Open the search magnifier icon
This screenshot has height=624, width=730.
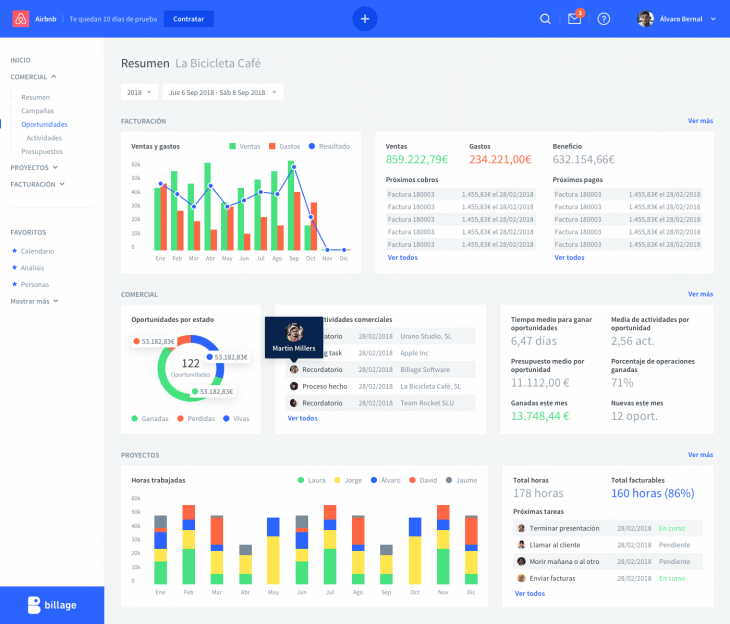545,19
